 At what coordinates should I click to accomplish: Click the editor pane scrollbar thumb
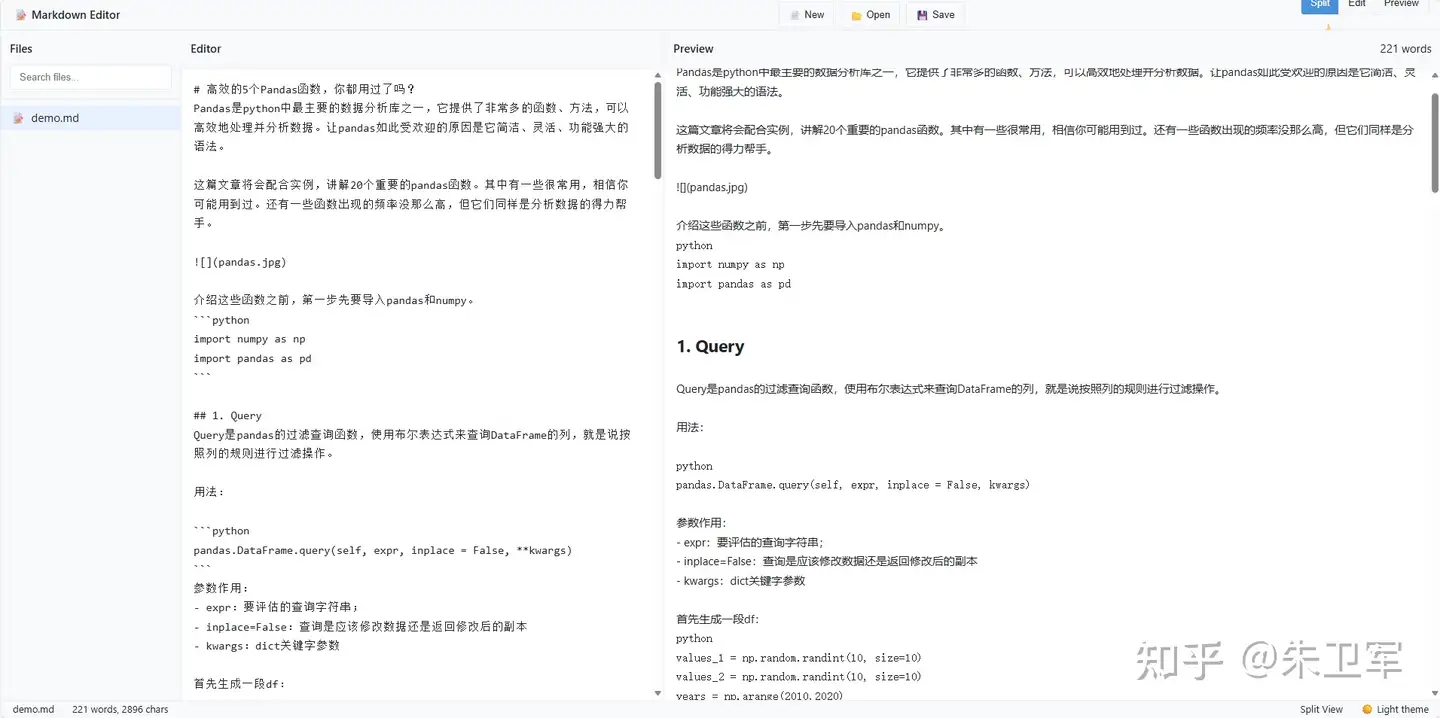click(x=657, y=130)
